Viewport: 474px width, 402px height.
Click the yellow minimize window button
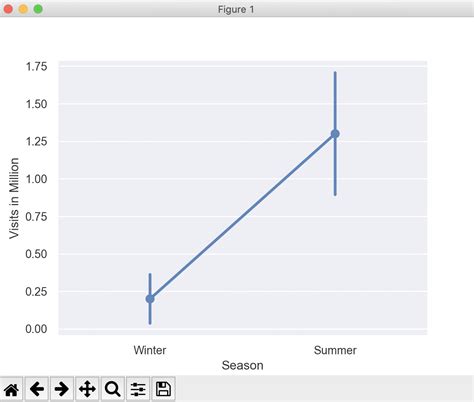click(23, 9)
